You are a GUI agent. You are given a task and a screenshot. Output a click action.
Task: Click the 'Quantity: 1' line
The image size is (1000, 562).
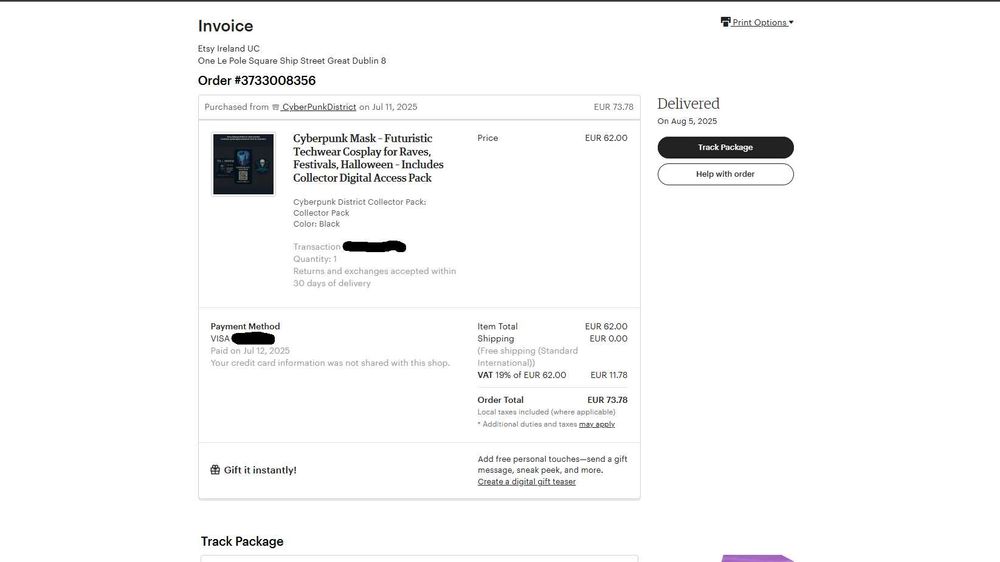(x=315, y=259)
